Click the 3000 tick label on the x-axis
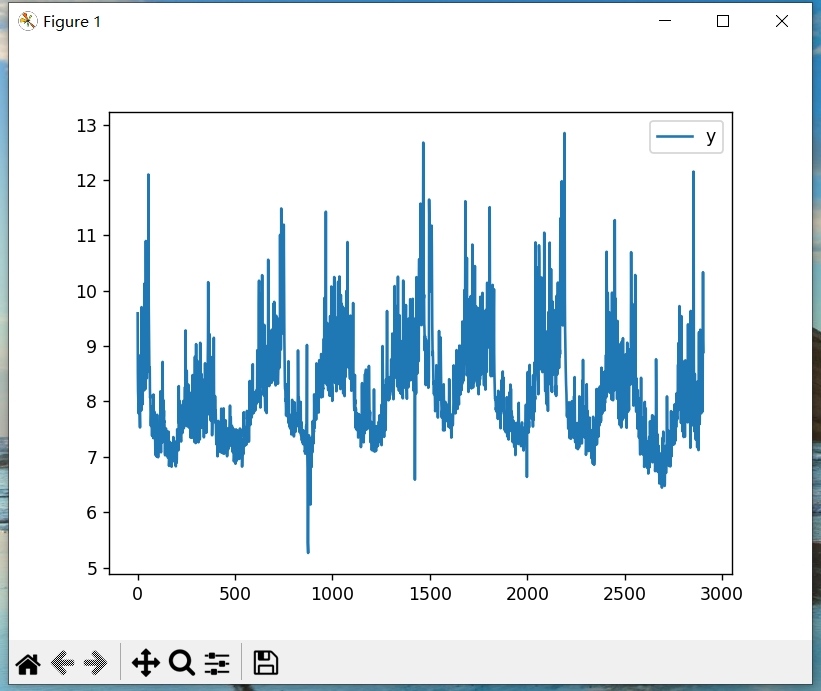 coord(721,594)
